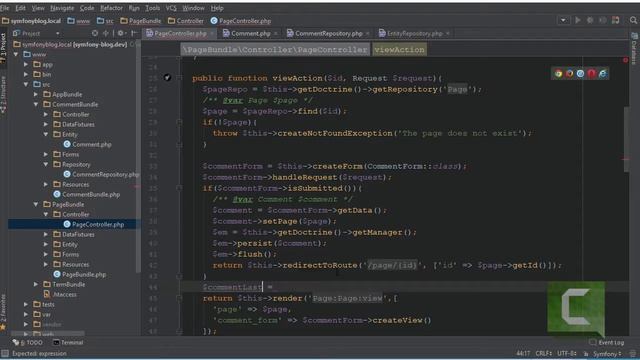This screenshot has width=640, height=360.
Task: Toggle tool window buttons icon in status bar
Action: coord(4,353)
